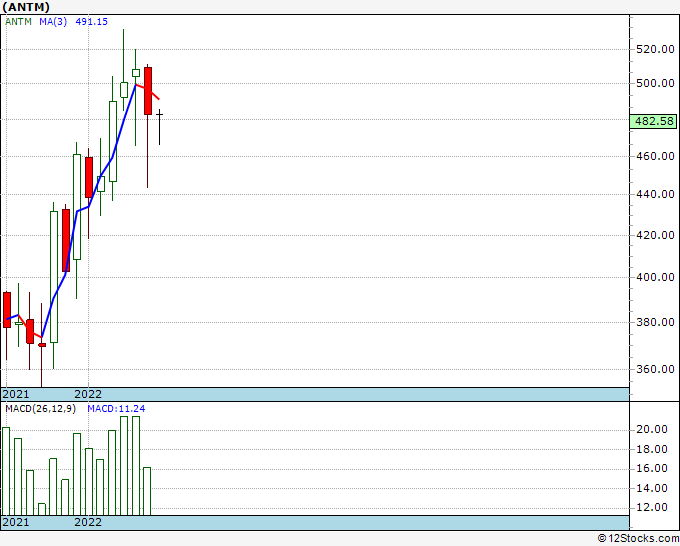Viewport: 680px width, 546px height.
Task: Click the MA(3) indicator label
Action: coord(53,22)
